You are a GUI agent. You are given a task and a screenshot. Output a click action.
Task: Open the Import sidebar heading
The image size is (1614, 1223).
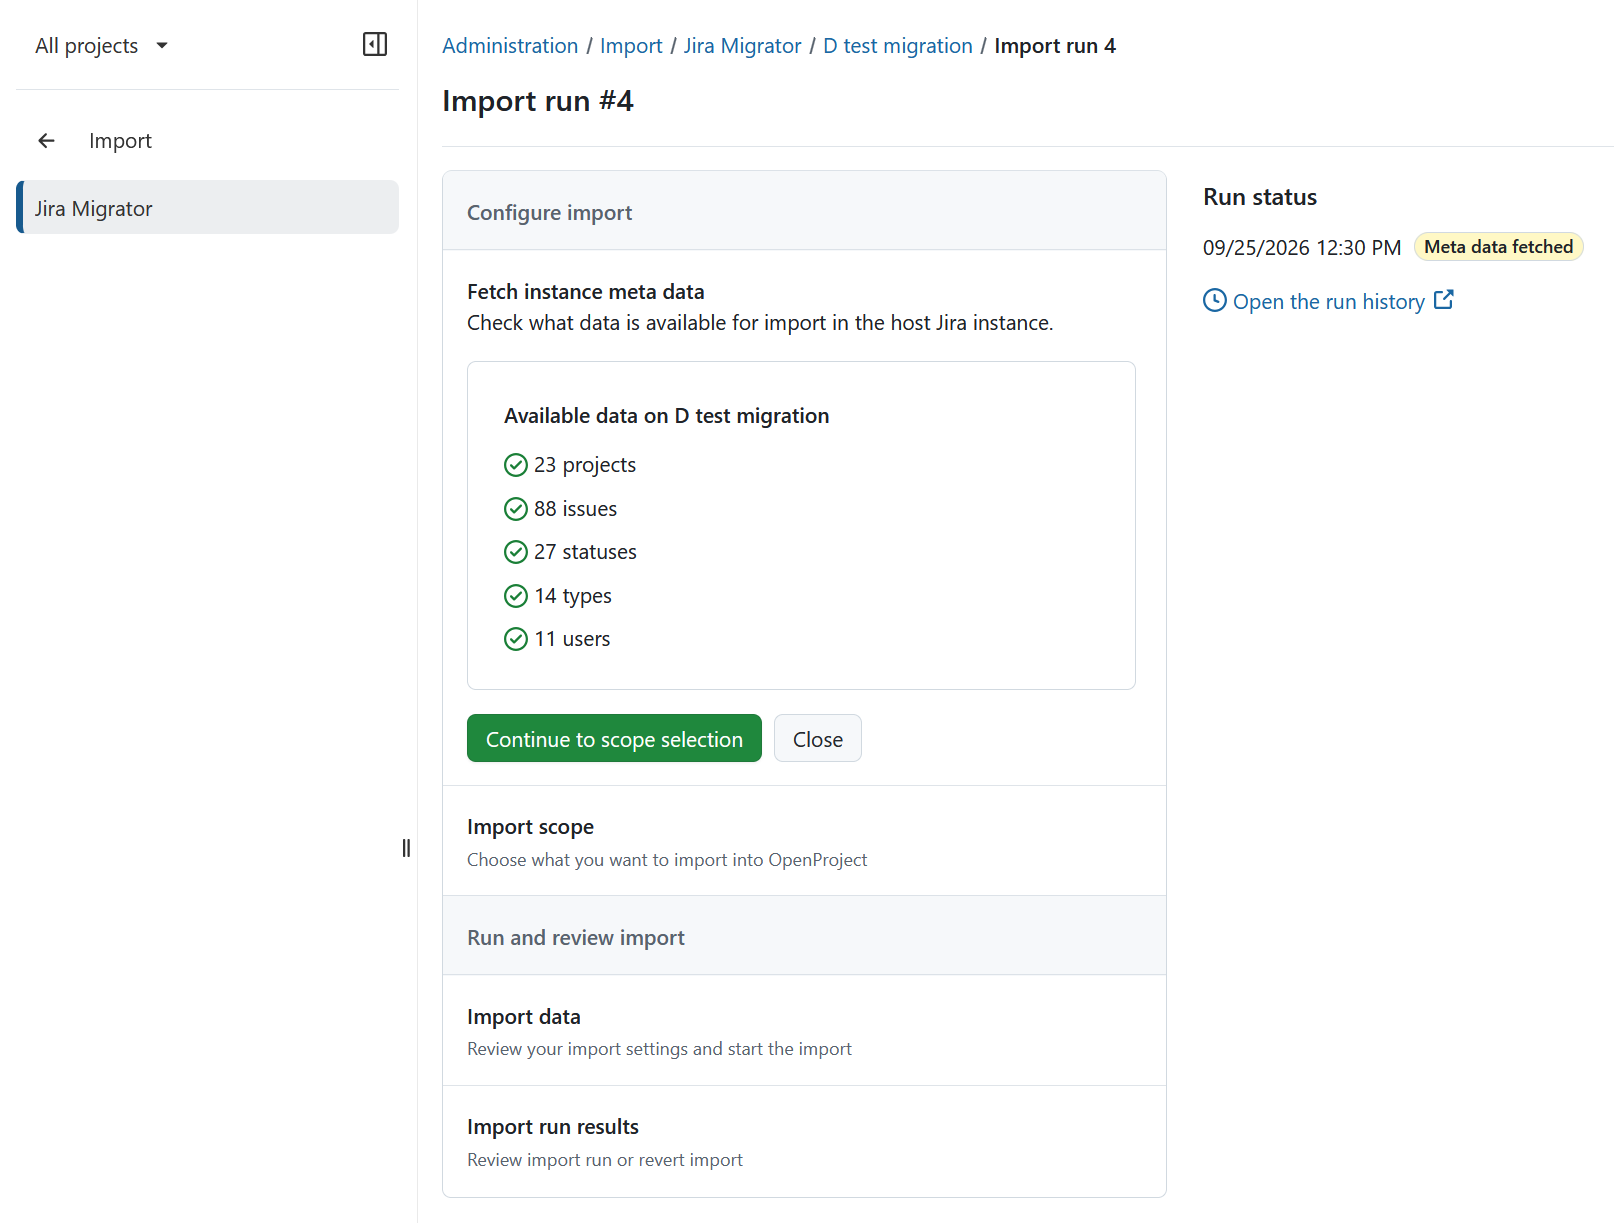coord(120,141)
